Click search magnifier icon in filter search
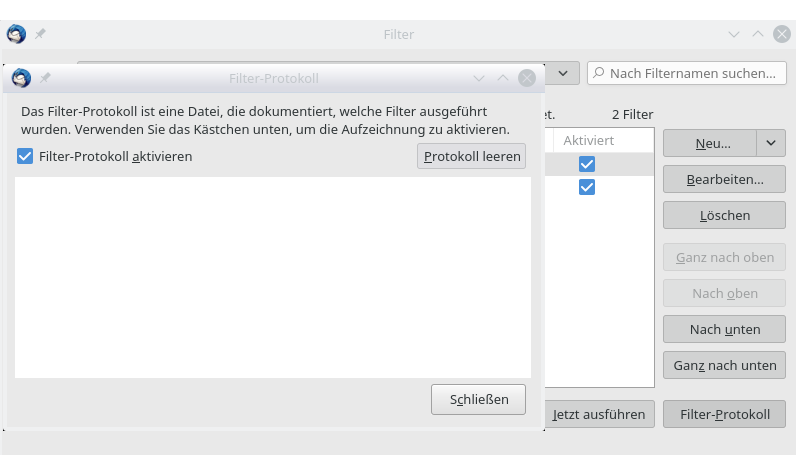The image size is (796, 455). (x=599, y=73)
